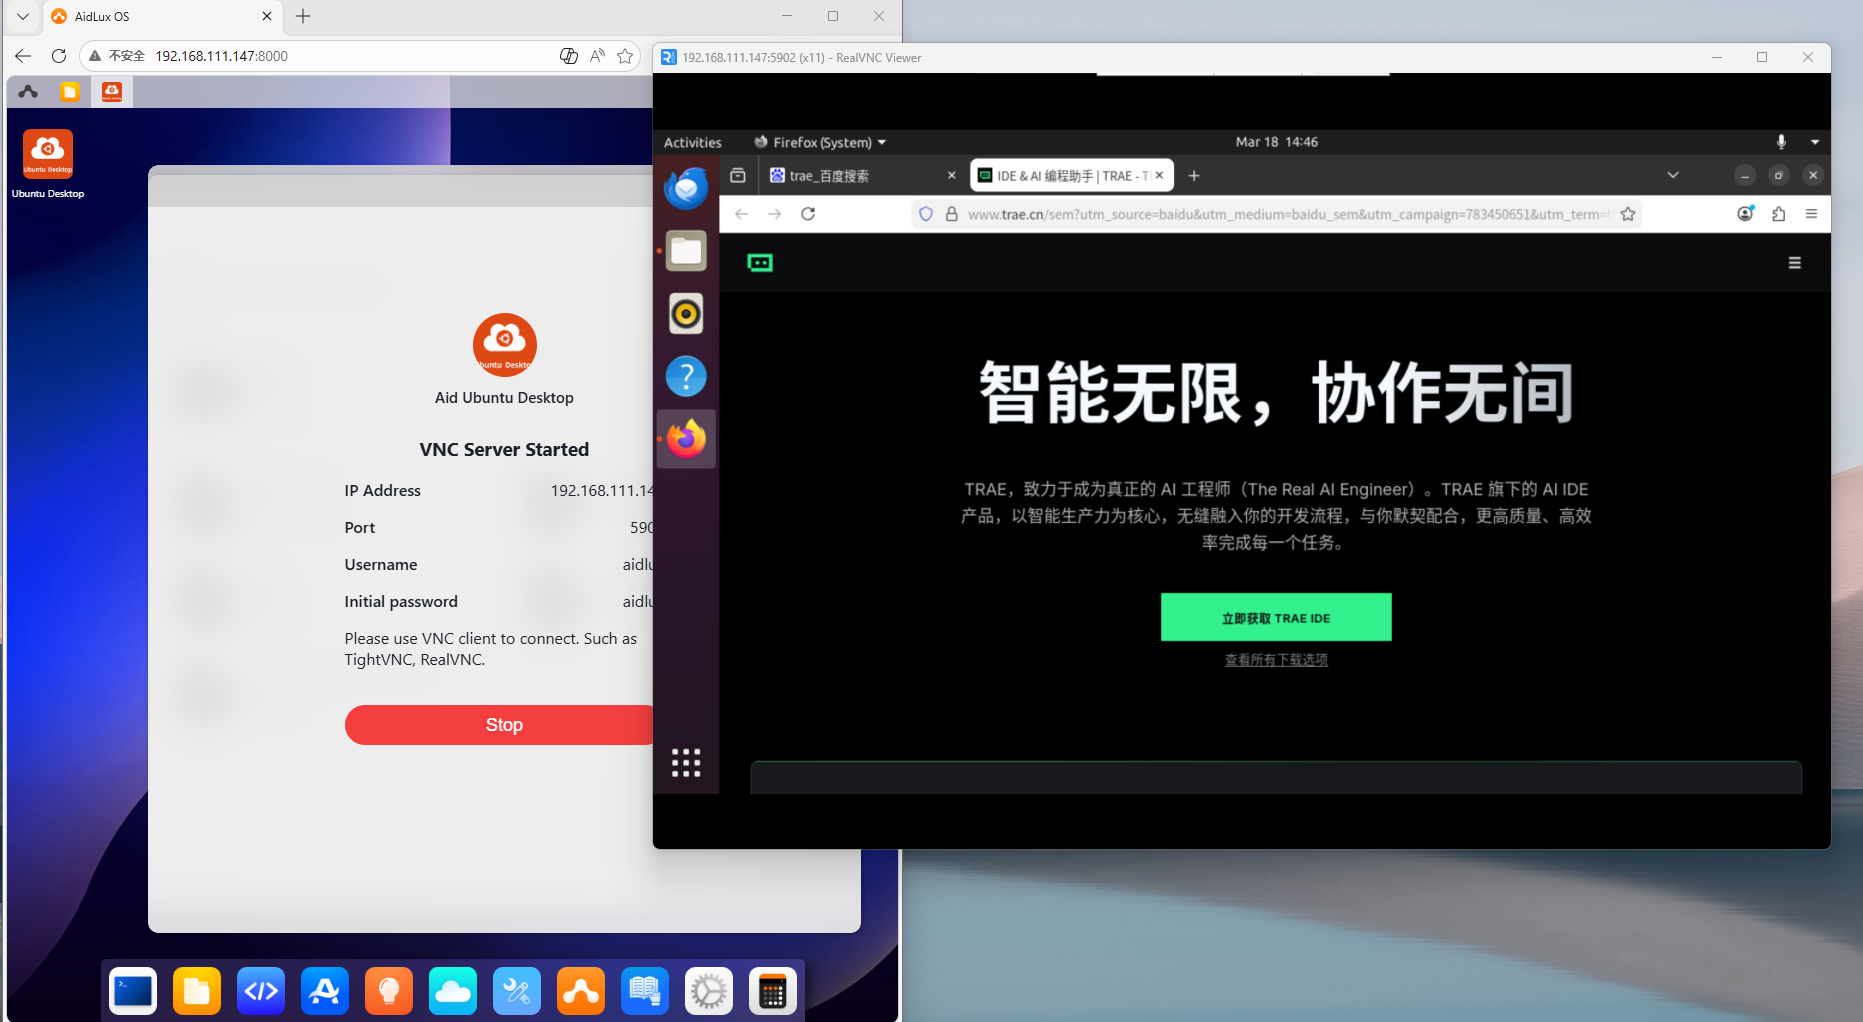Add the AidLux page to Edge favorites
This screenshot has width=1863, height=1022.
[625, 56]
